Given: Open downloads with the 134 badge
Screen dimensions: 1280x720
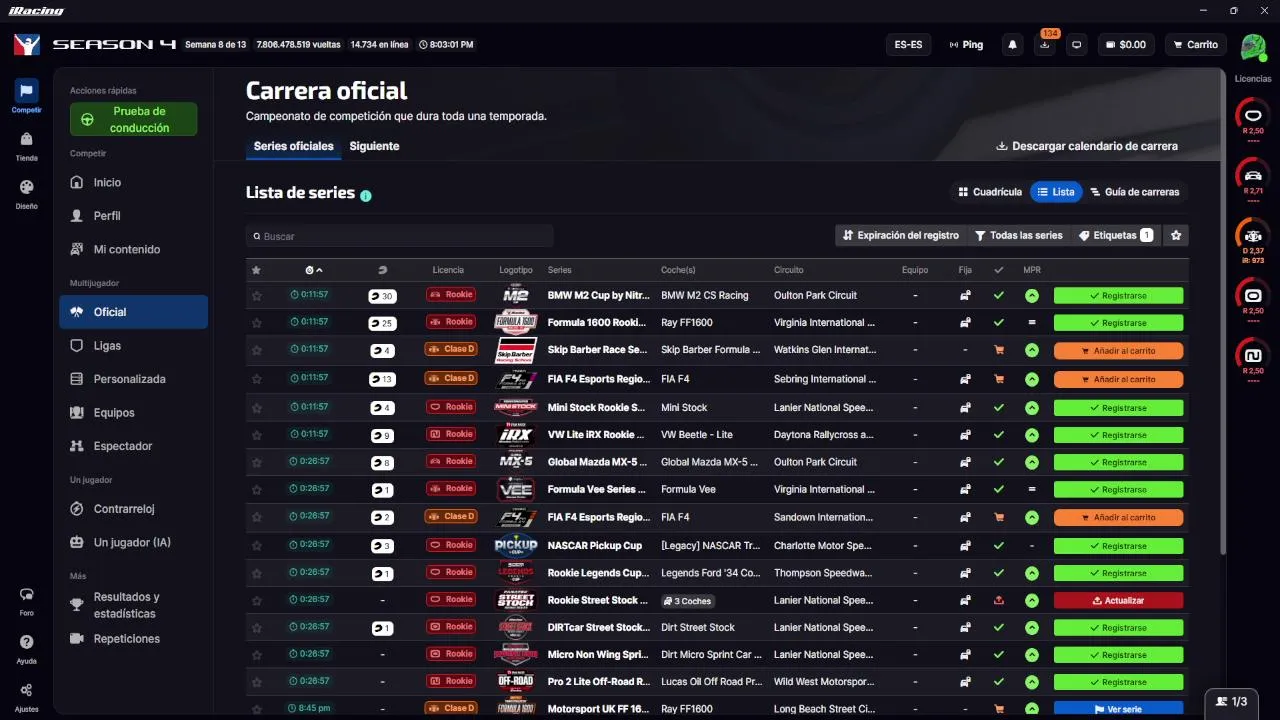Looking at the screenshot, I should pos(1045,45).
